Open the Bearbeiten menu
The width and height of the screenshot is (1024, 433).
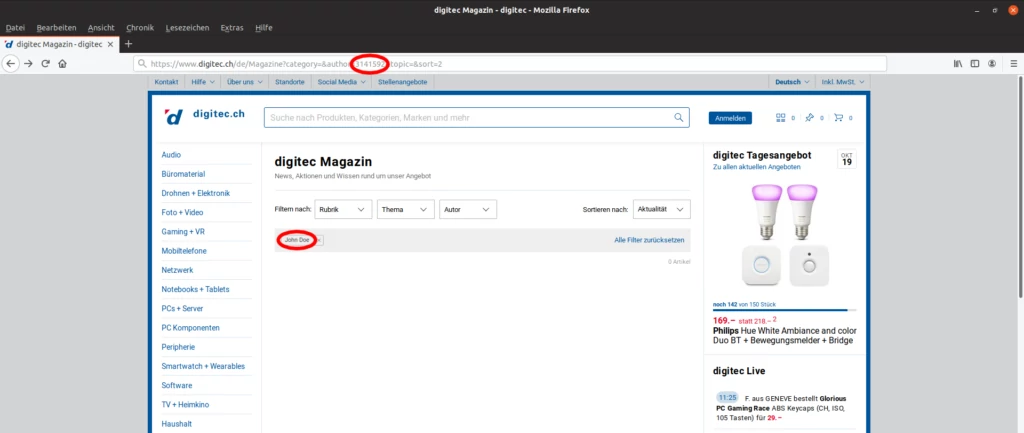click(56, 27)
